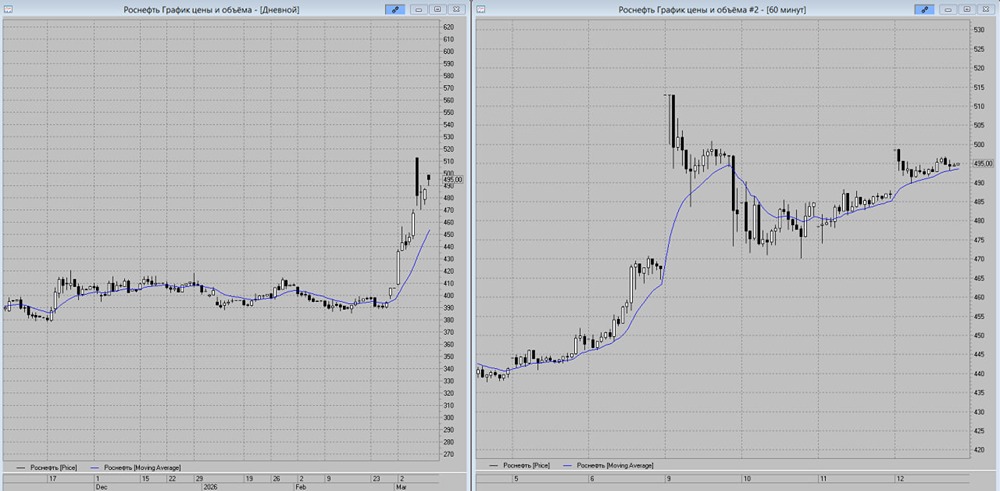The image size is (1000, 491).
Task: Click price level '400' on daily price axis
Action: tap(448, 296)
